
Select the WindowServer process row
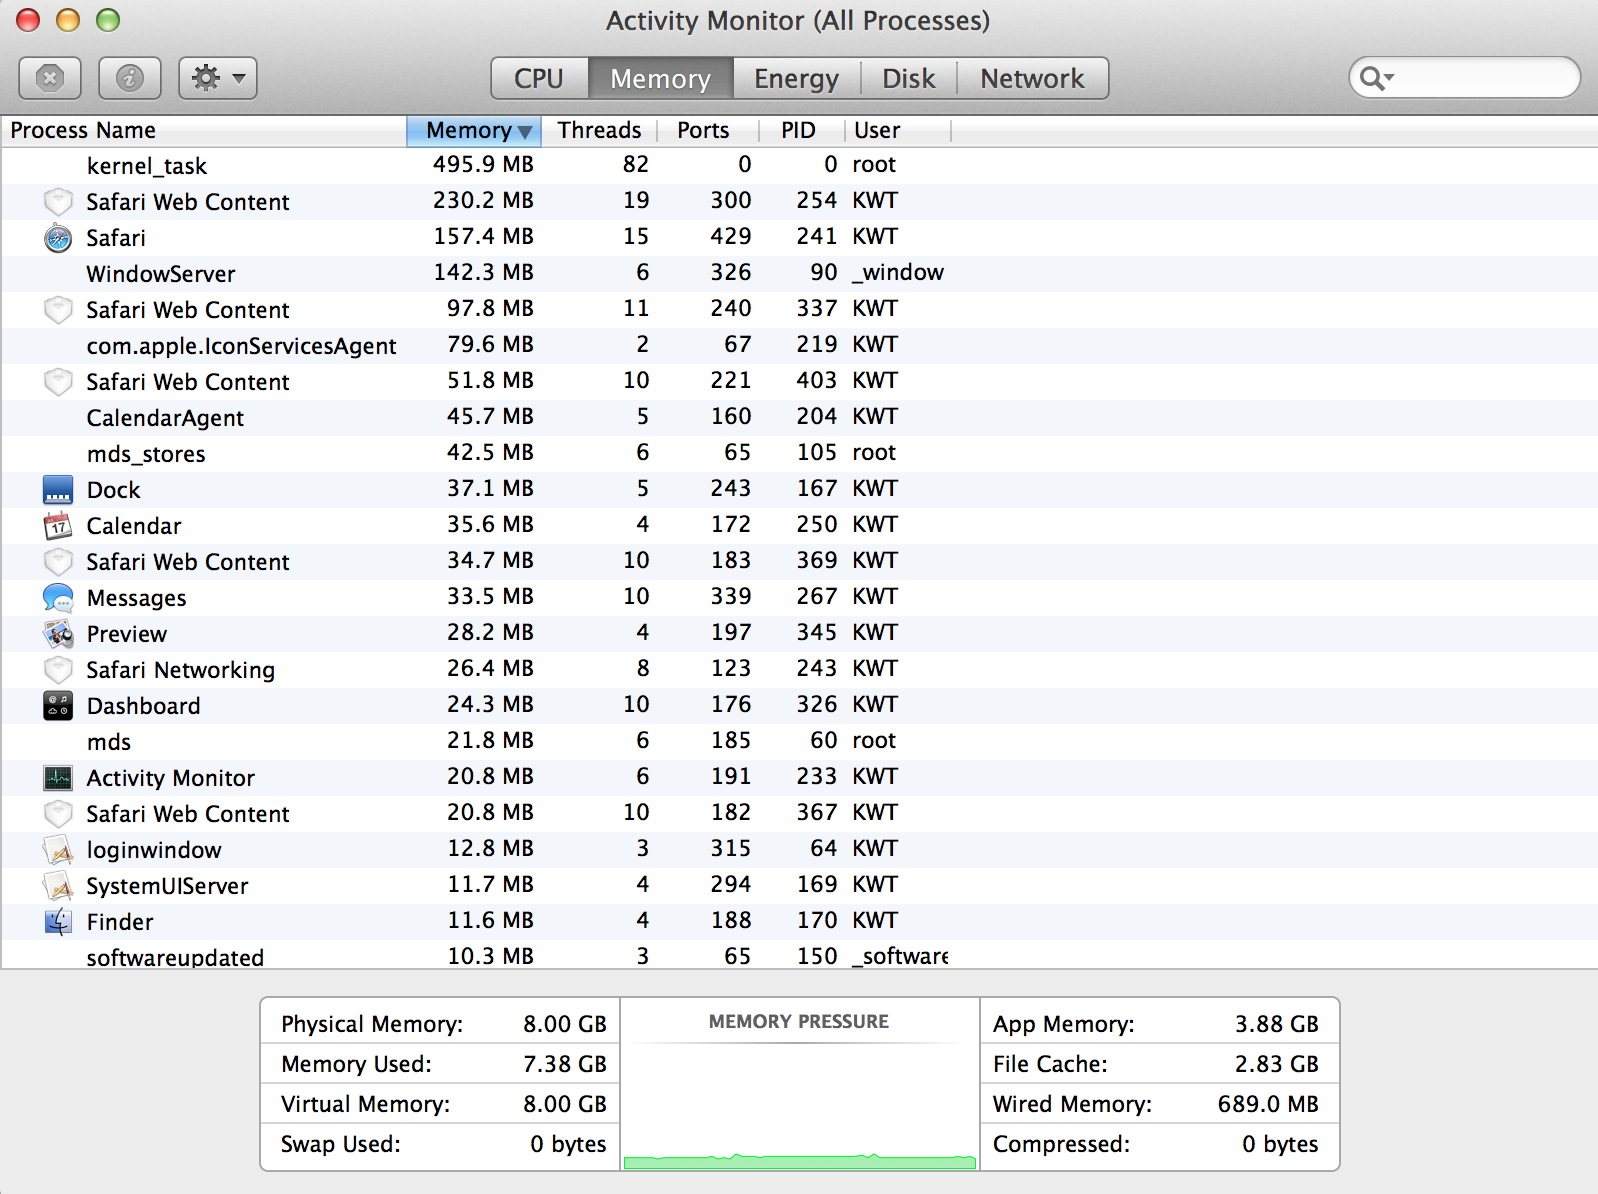click(799, 273)
